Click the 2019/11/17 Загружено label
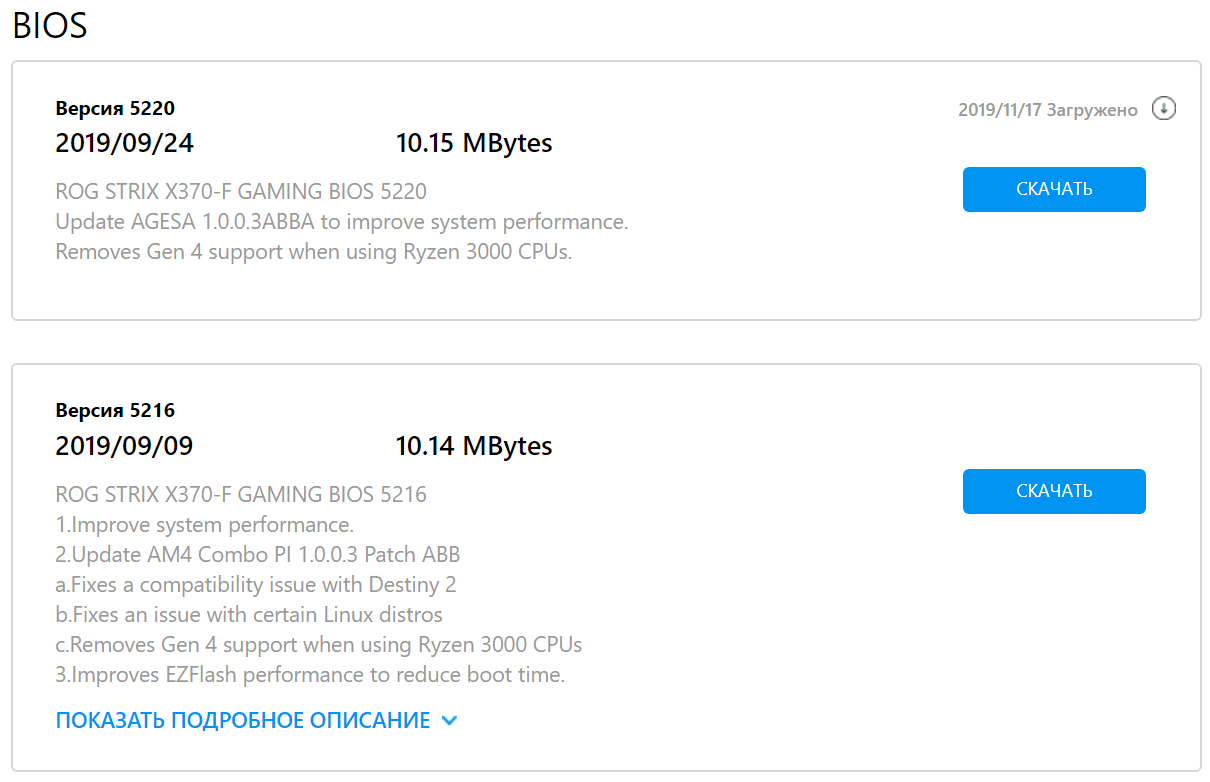 pyautogui.click(x=1047, y=110)
